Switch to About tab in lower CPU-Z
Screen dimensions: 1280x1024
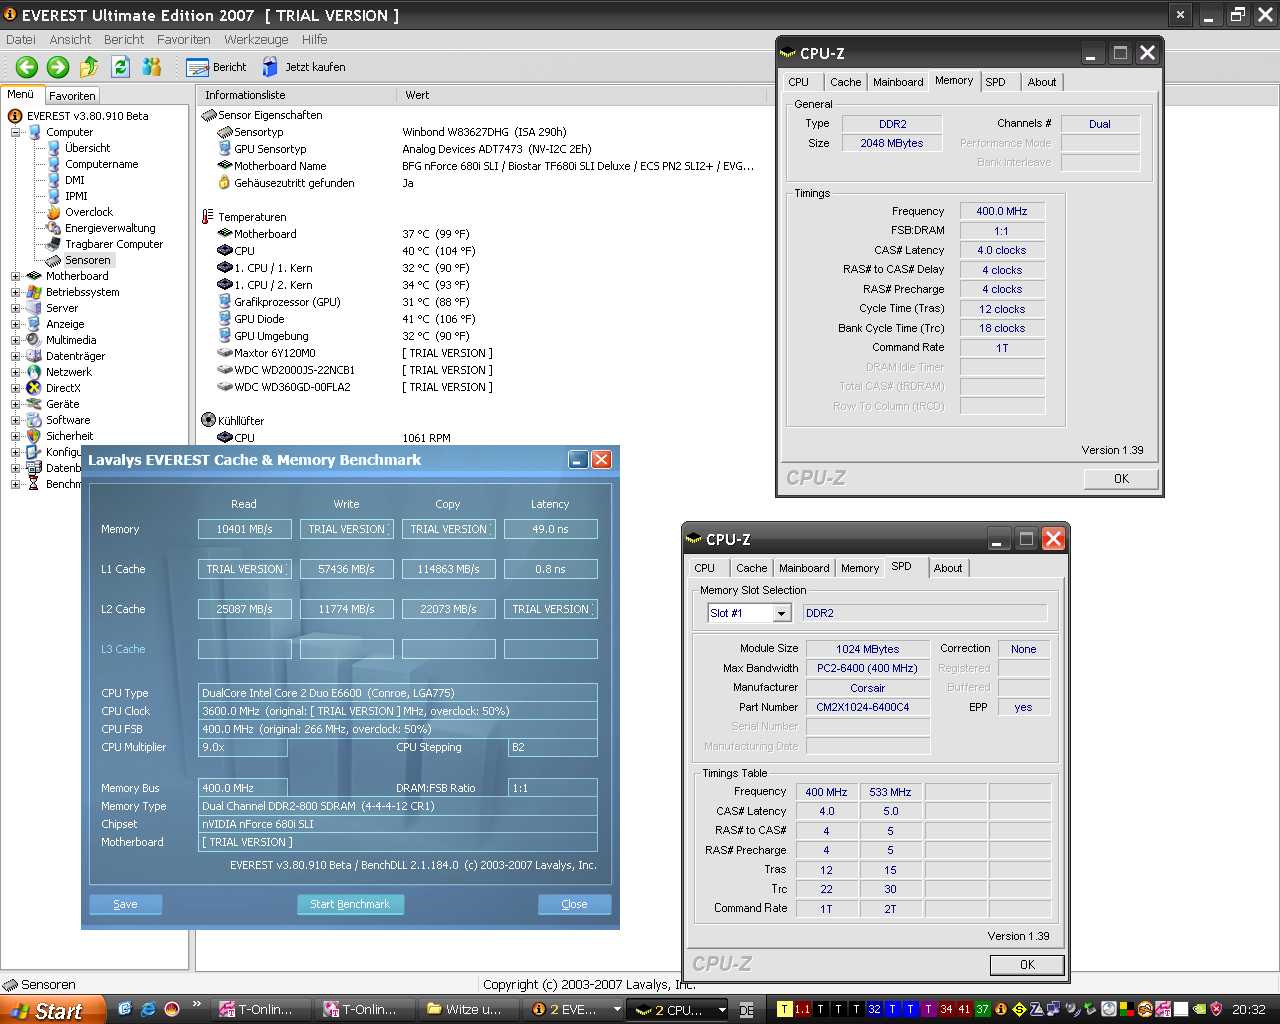click(x=948, y=568)
